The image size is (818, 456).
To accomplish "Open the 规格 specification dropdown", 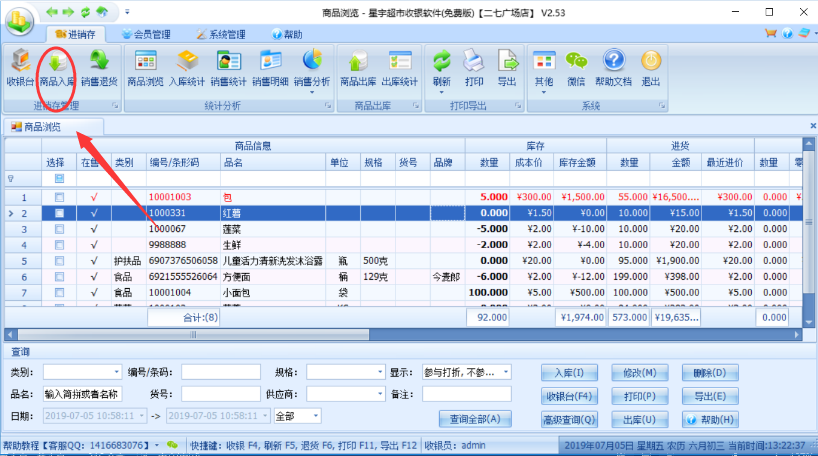I will (380, 372).
